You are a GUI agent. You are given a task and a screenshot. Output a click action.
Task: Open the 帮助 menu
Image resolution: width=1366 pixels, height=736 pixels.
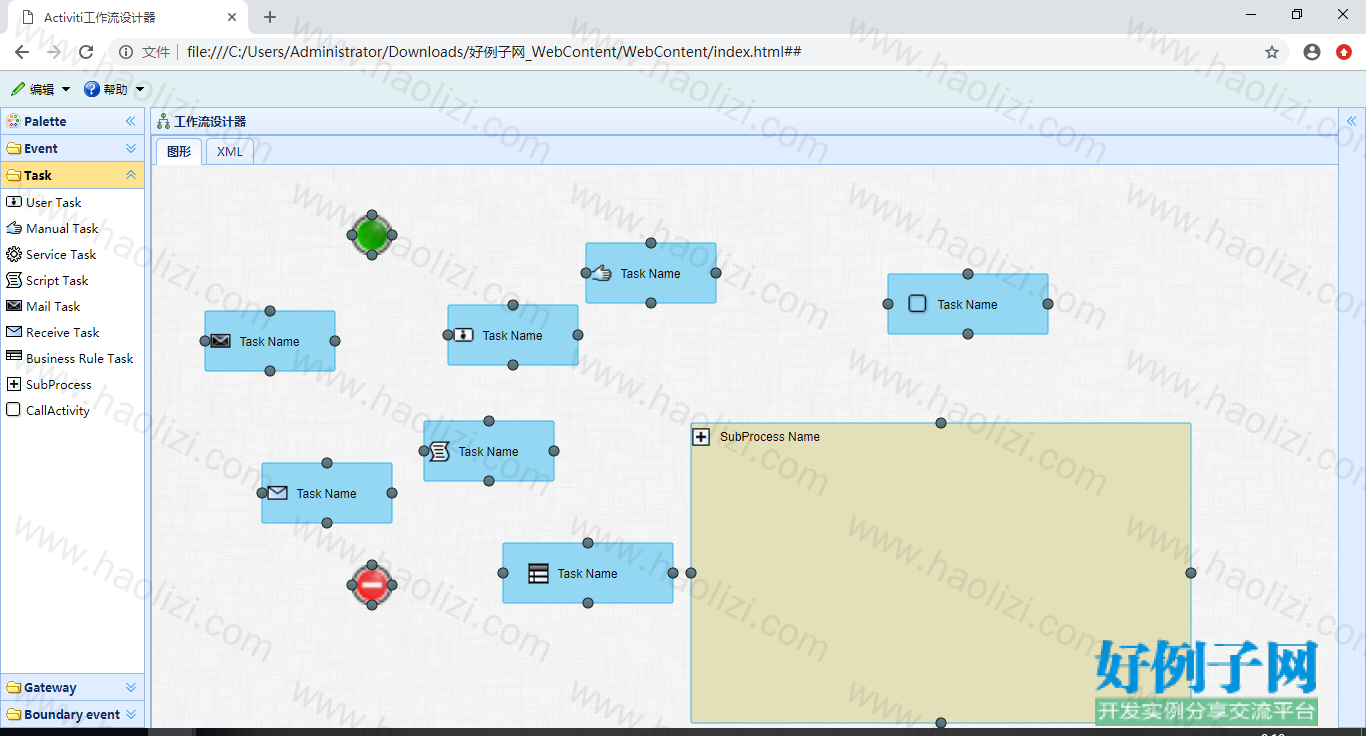click(114, 89)
